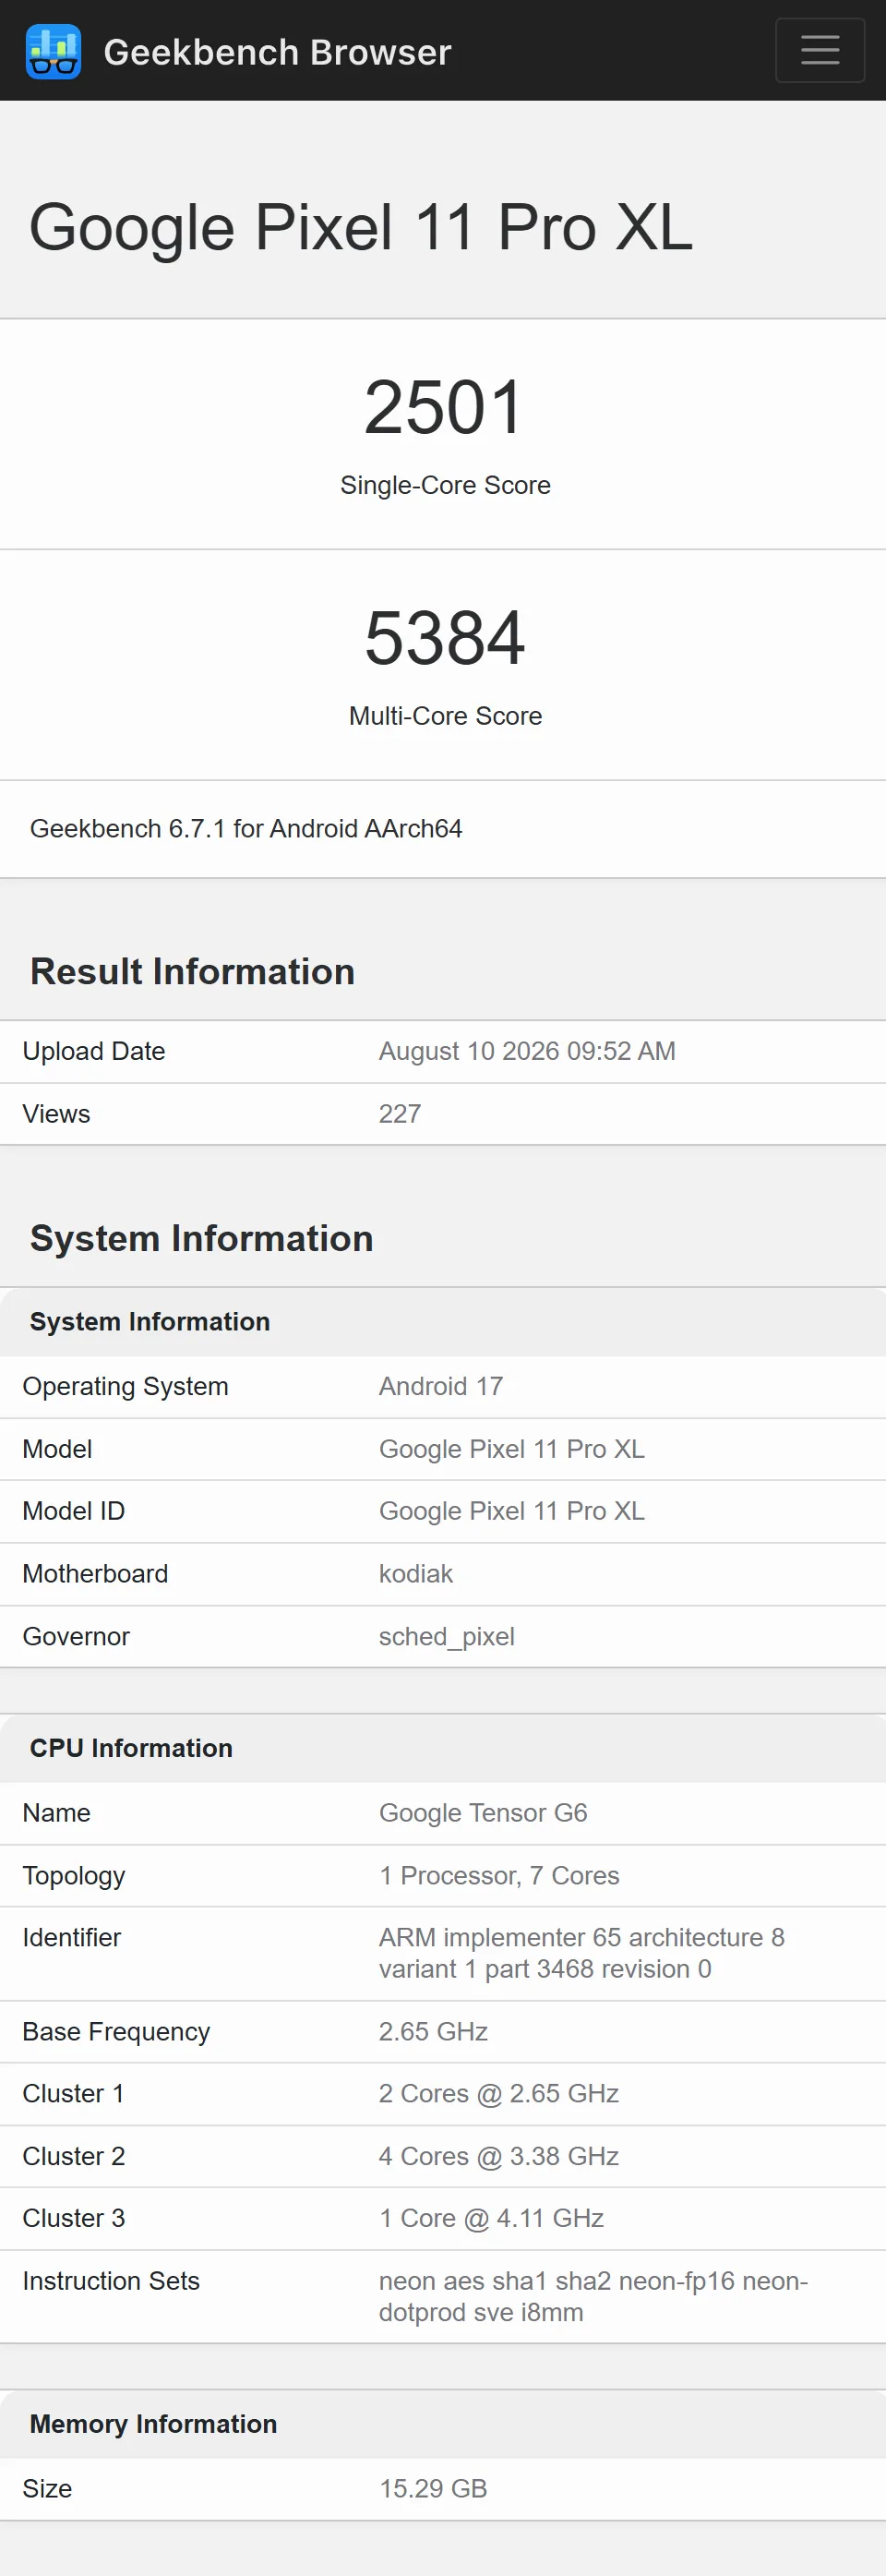The image size is (886, 2576).
Task: Click the Base Frequency label
Action: (x=116, y=2032)
